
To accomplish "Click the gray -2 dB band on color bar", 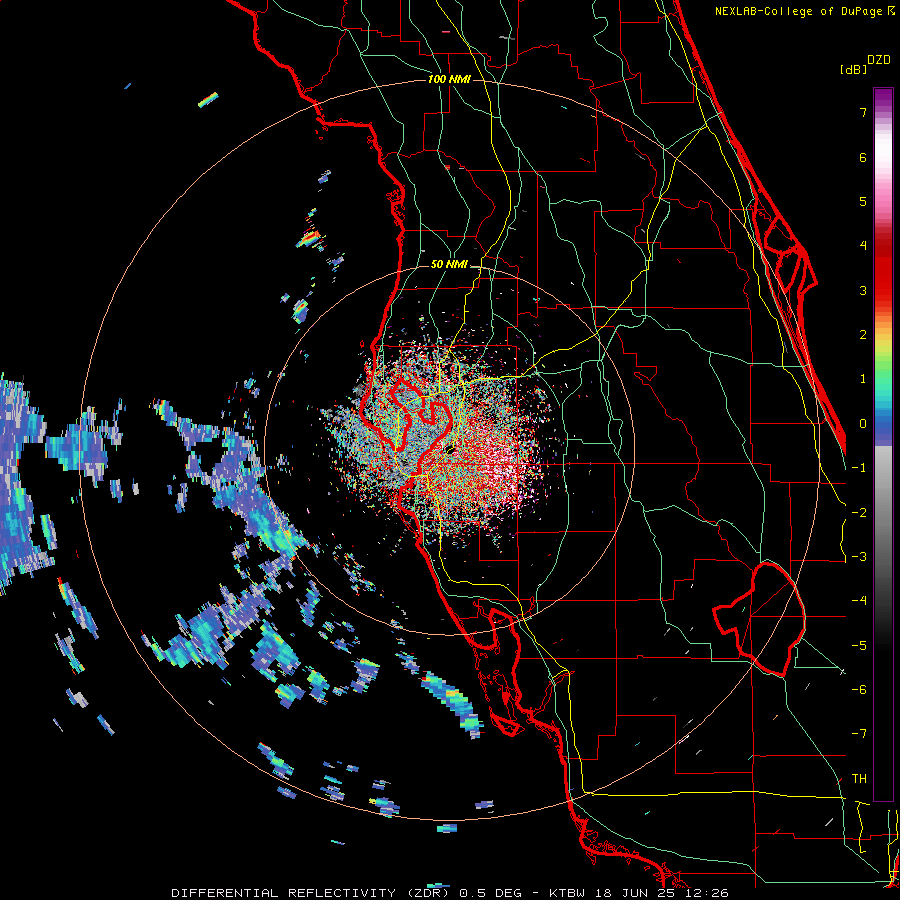I will 883,513.
